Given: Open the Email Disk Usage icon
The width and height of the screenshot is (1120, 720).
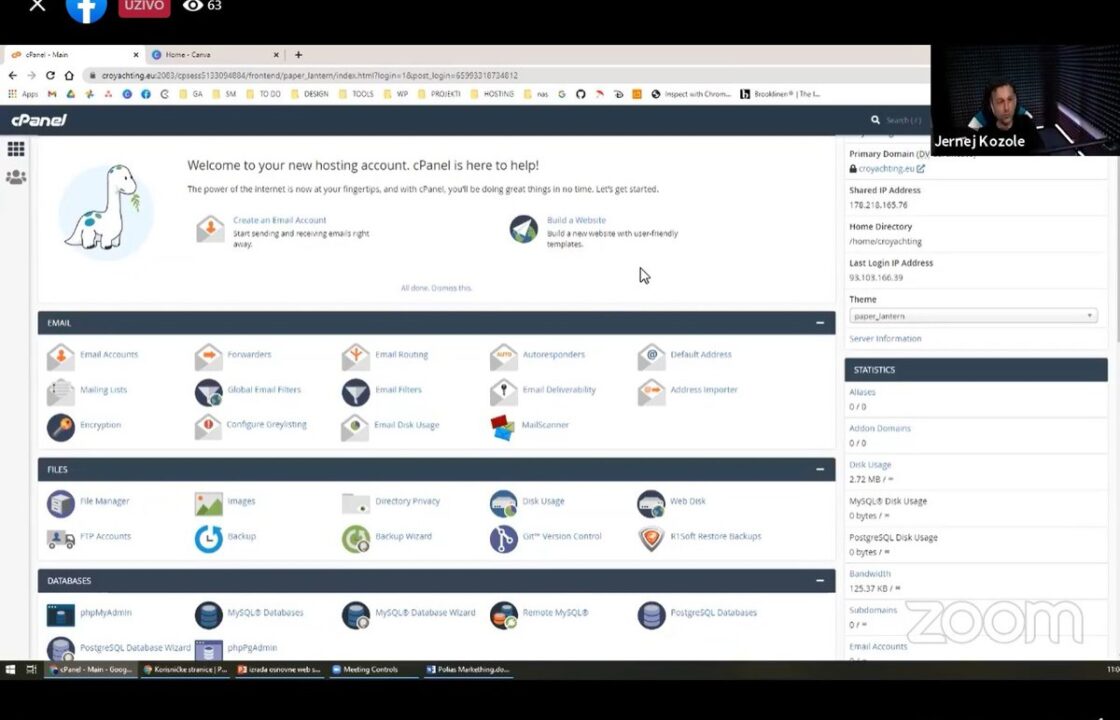Looking at the screenshot, I should 355,426.
